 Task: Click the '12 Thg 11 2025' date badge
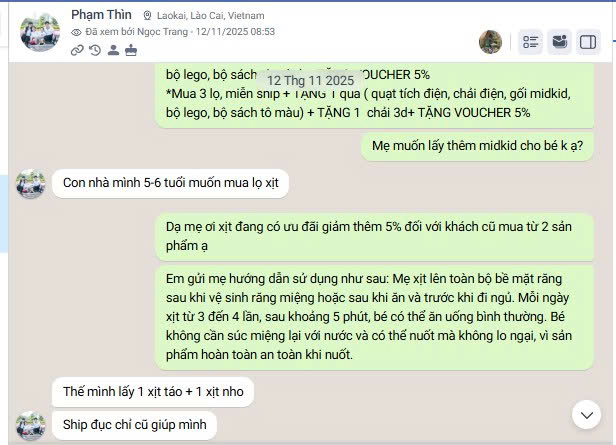point(310,81)
